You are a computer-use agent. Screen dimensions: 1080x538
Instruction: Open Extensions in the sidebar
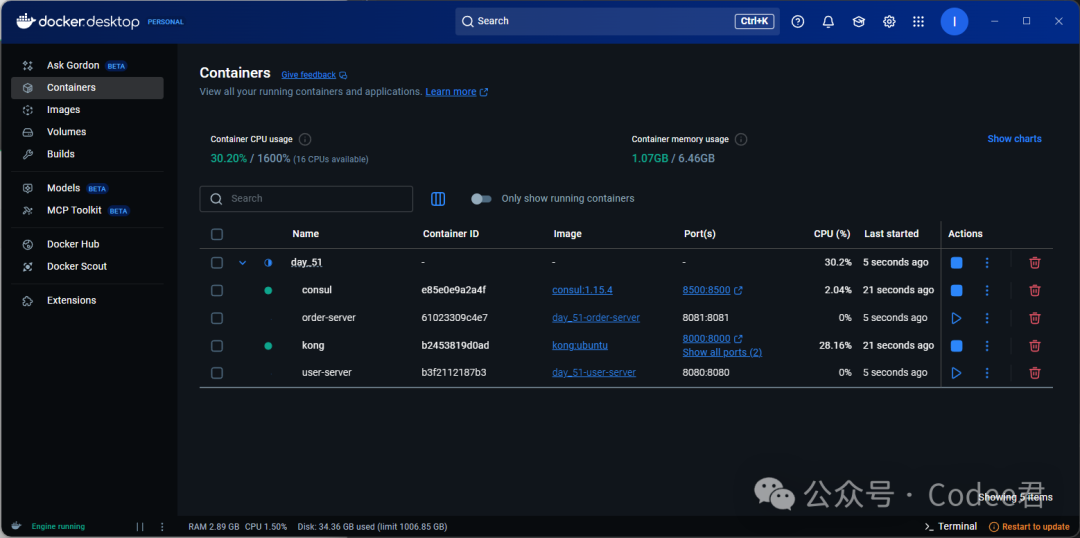point(87,300)
